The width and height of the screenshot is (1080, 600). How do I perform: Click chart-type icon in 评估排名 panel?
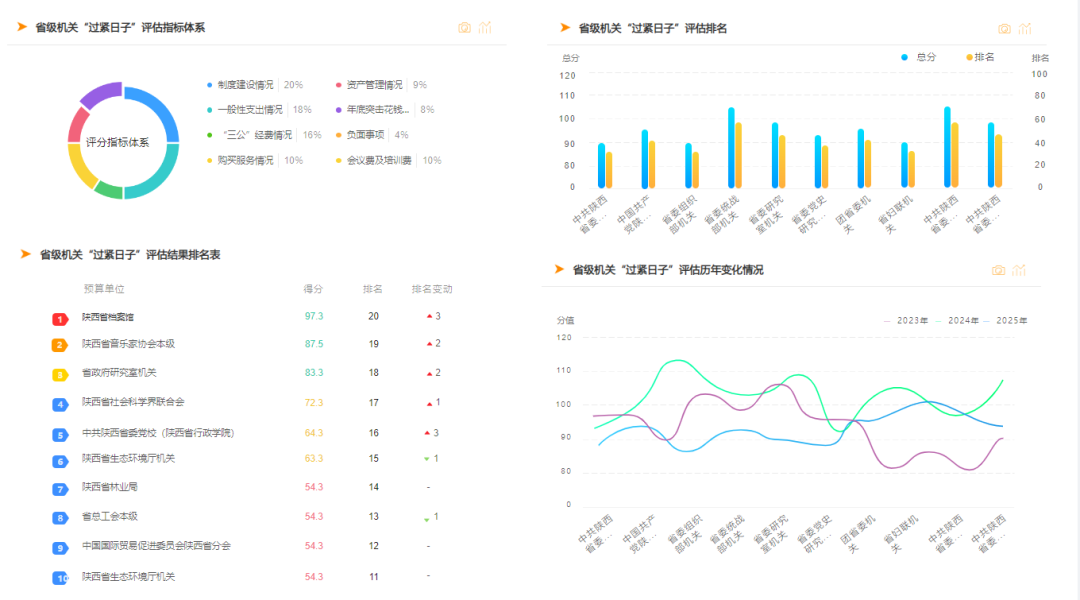(x=1025, y=28)
